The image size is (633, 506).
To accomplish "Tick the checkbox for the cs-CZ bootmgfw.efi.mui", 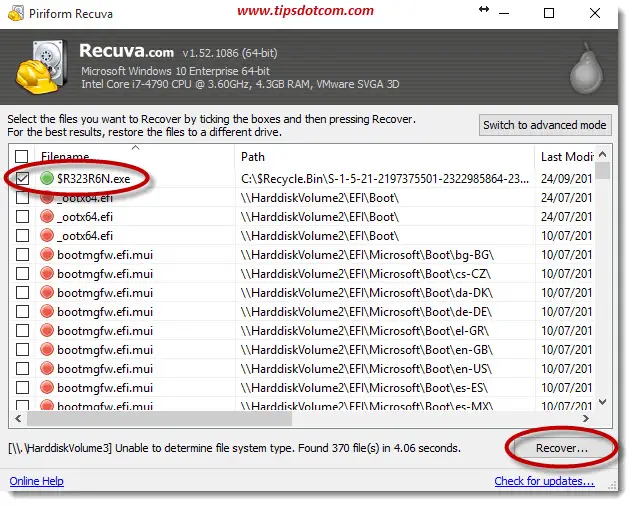I will click(x=22, y=273).
